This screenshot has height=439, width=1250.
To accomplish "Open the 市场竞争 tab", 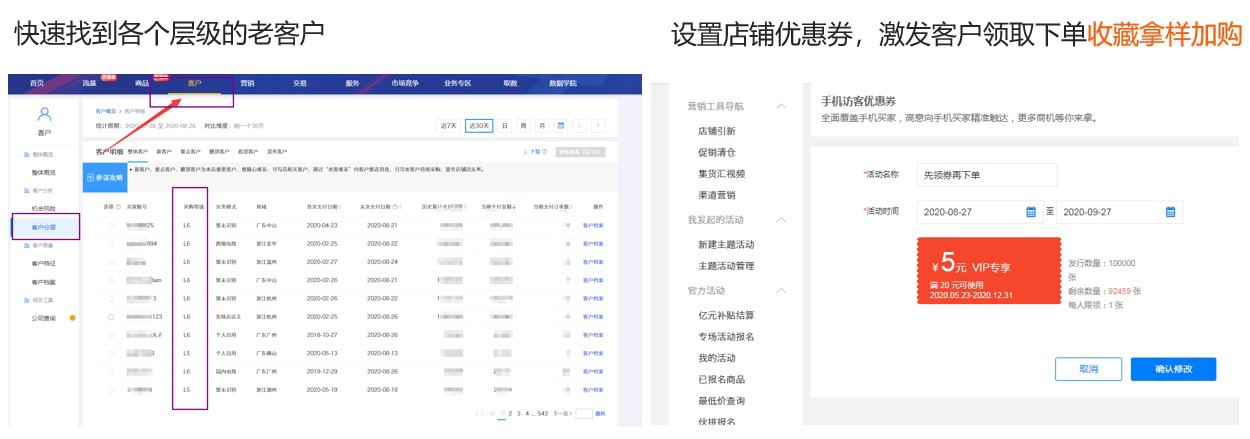I will click(x=405, y=83).
